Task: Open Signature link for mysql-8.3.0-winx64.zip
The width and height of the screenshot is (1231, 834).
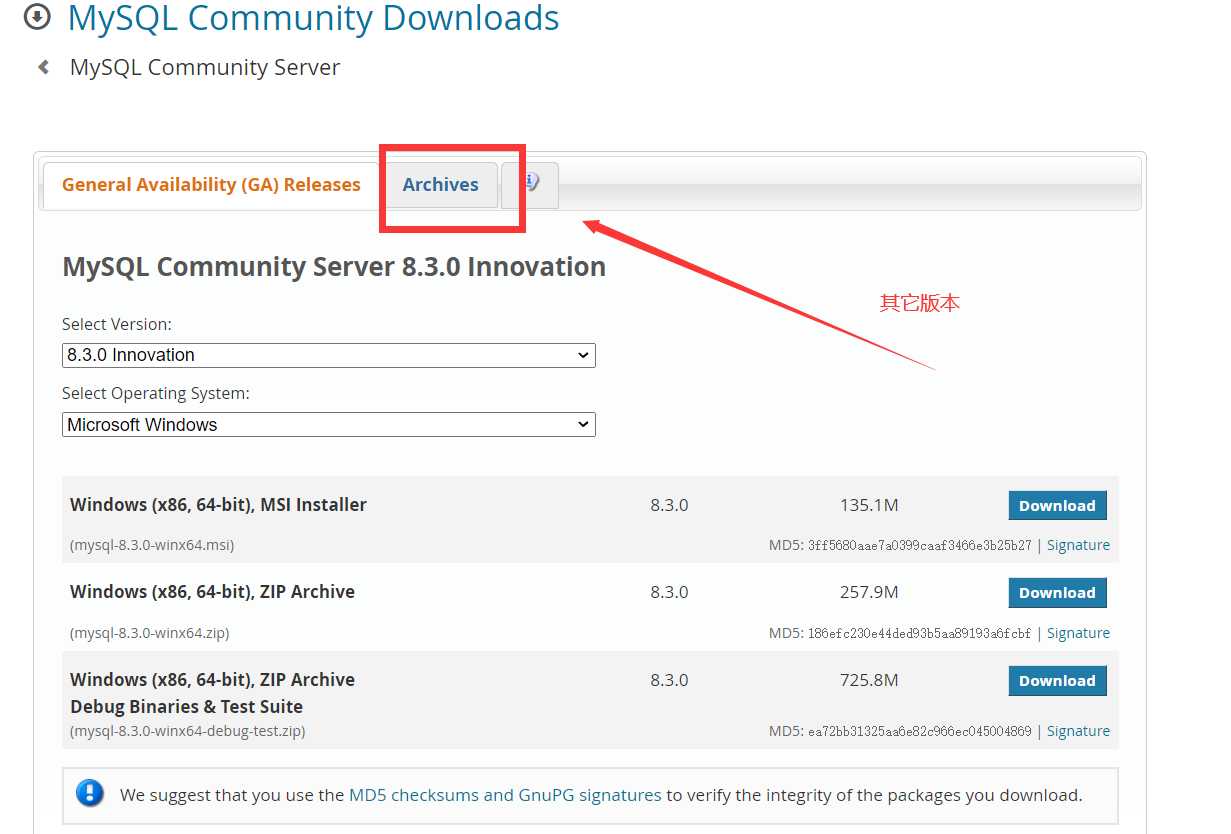Action: [1078, 633]
